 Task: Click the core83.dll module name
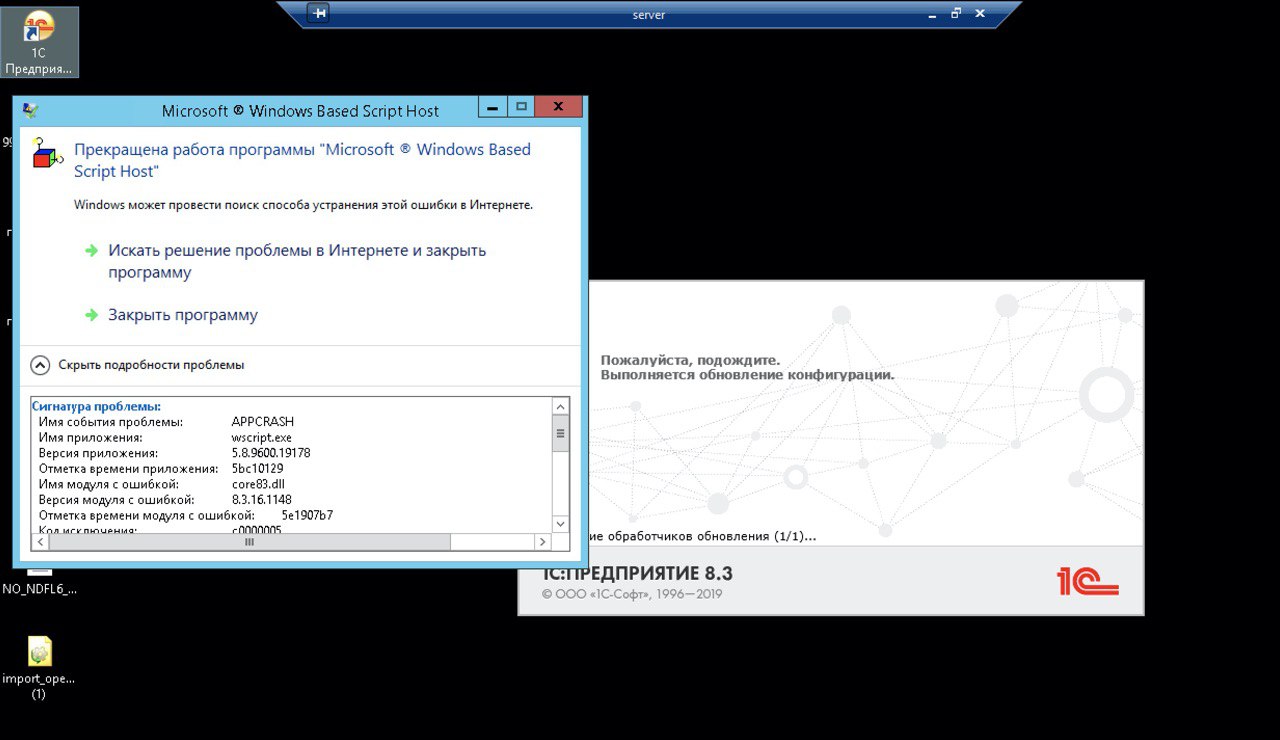tap(258, 484)
